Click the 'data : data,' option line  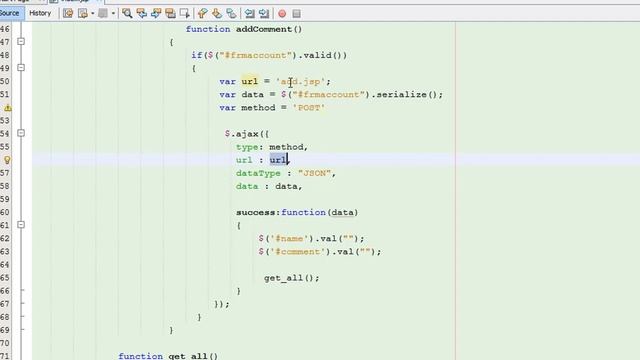(269, 186)
